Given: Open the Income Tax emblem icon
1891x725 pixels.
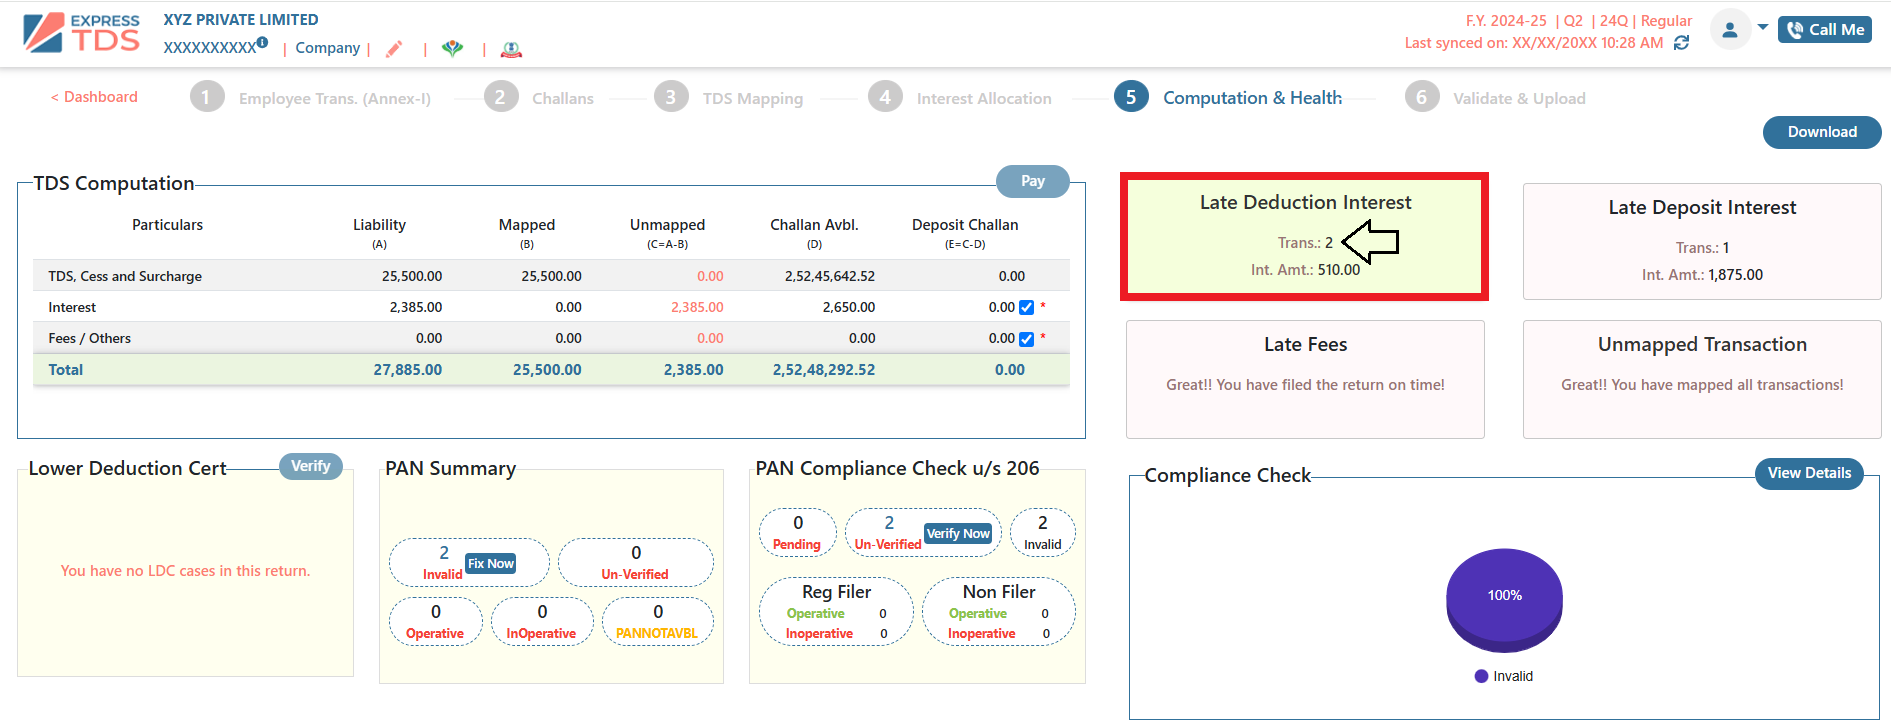Looking at the screenshot, I should coord(511,48).
